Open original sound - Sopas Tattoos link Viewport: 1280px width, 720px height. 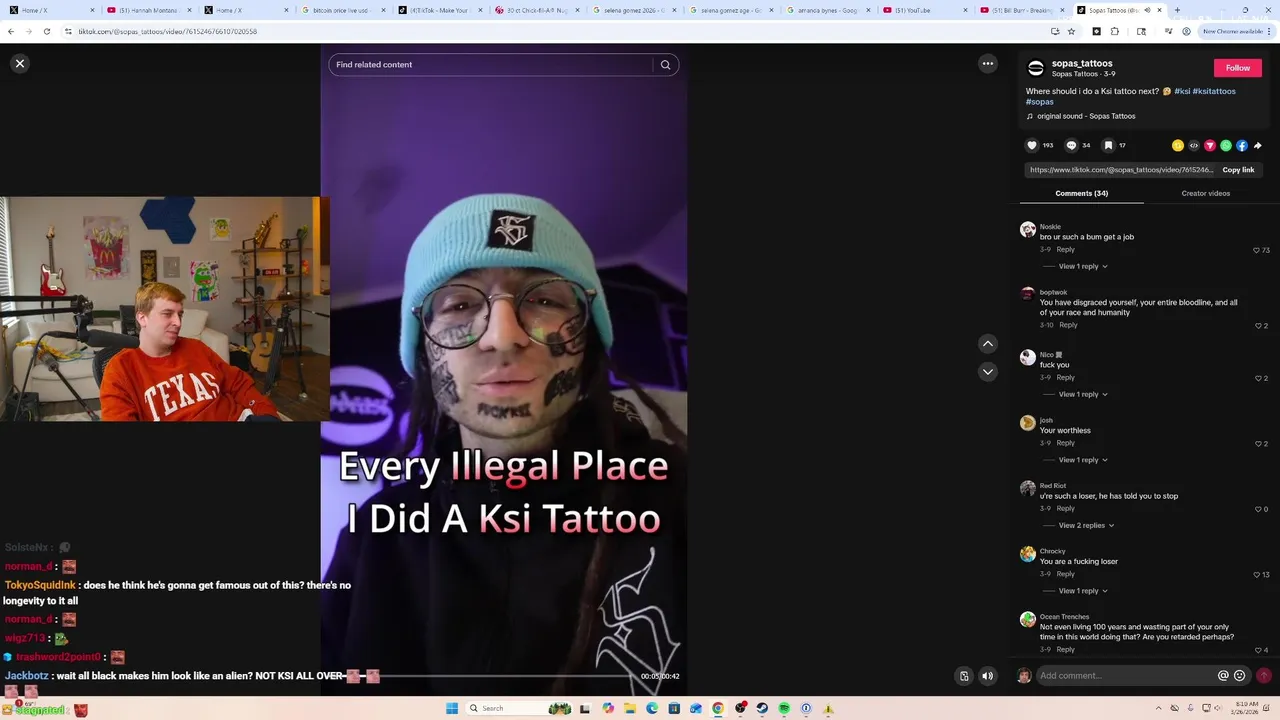point(1086,116)
